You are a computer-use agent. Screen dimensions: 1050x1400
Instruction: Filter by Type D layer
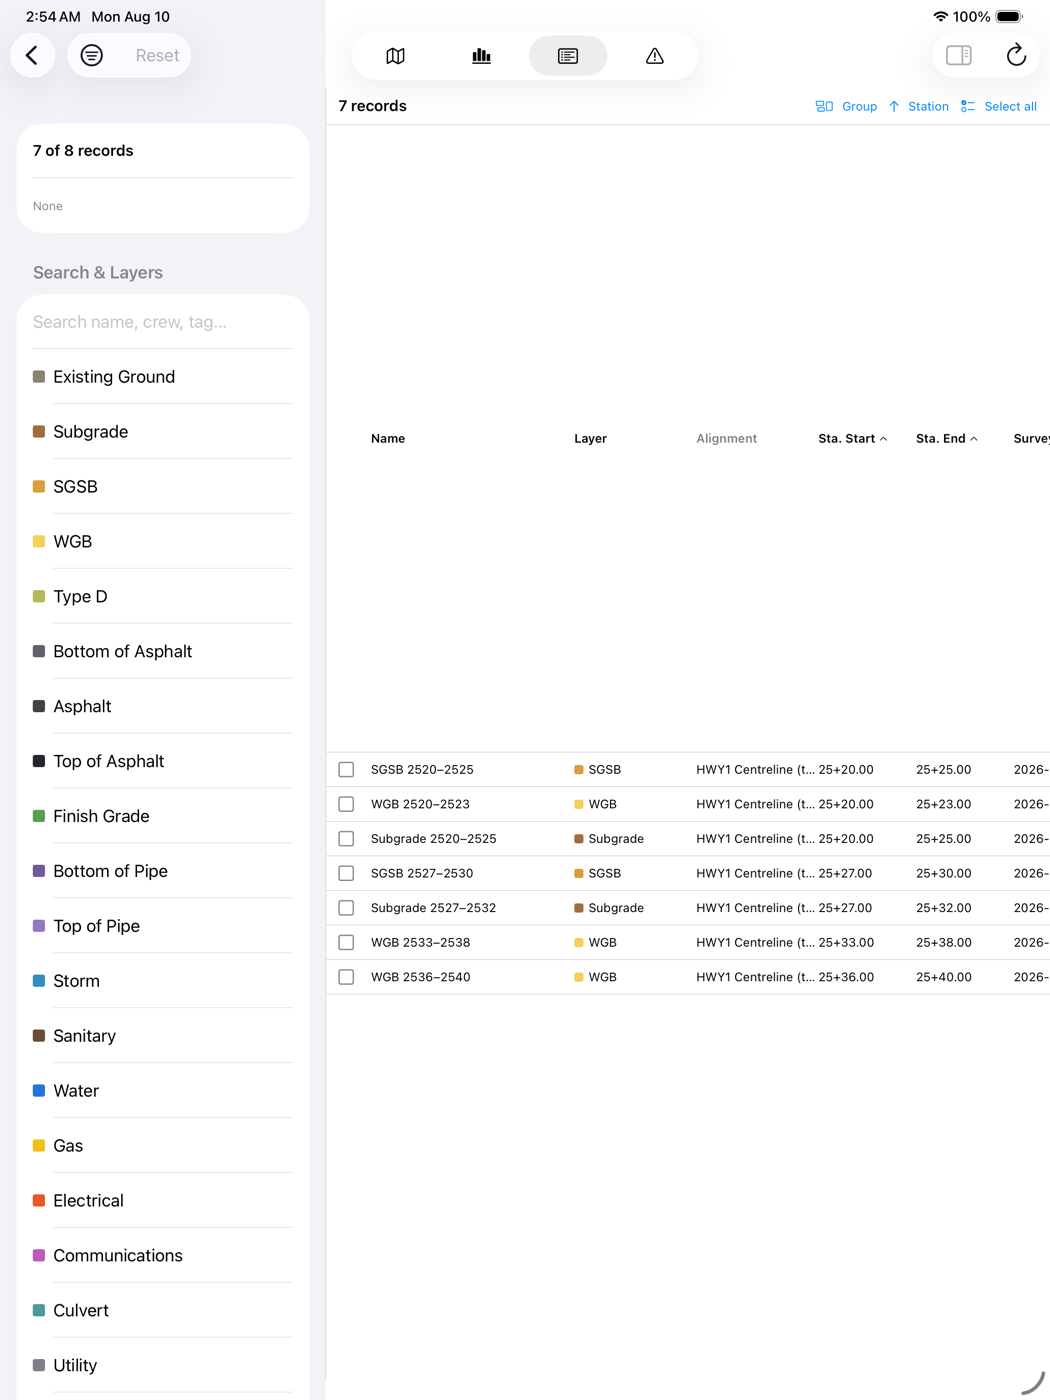coord(163,597)
